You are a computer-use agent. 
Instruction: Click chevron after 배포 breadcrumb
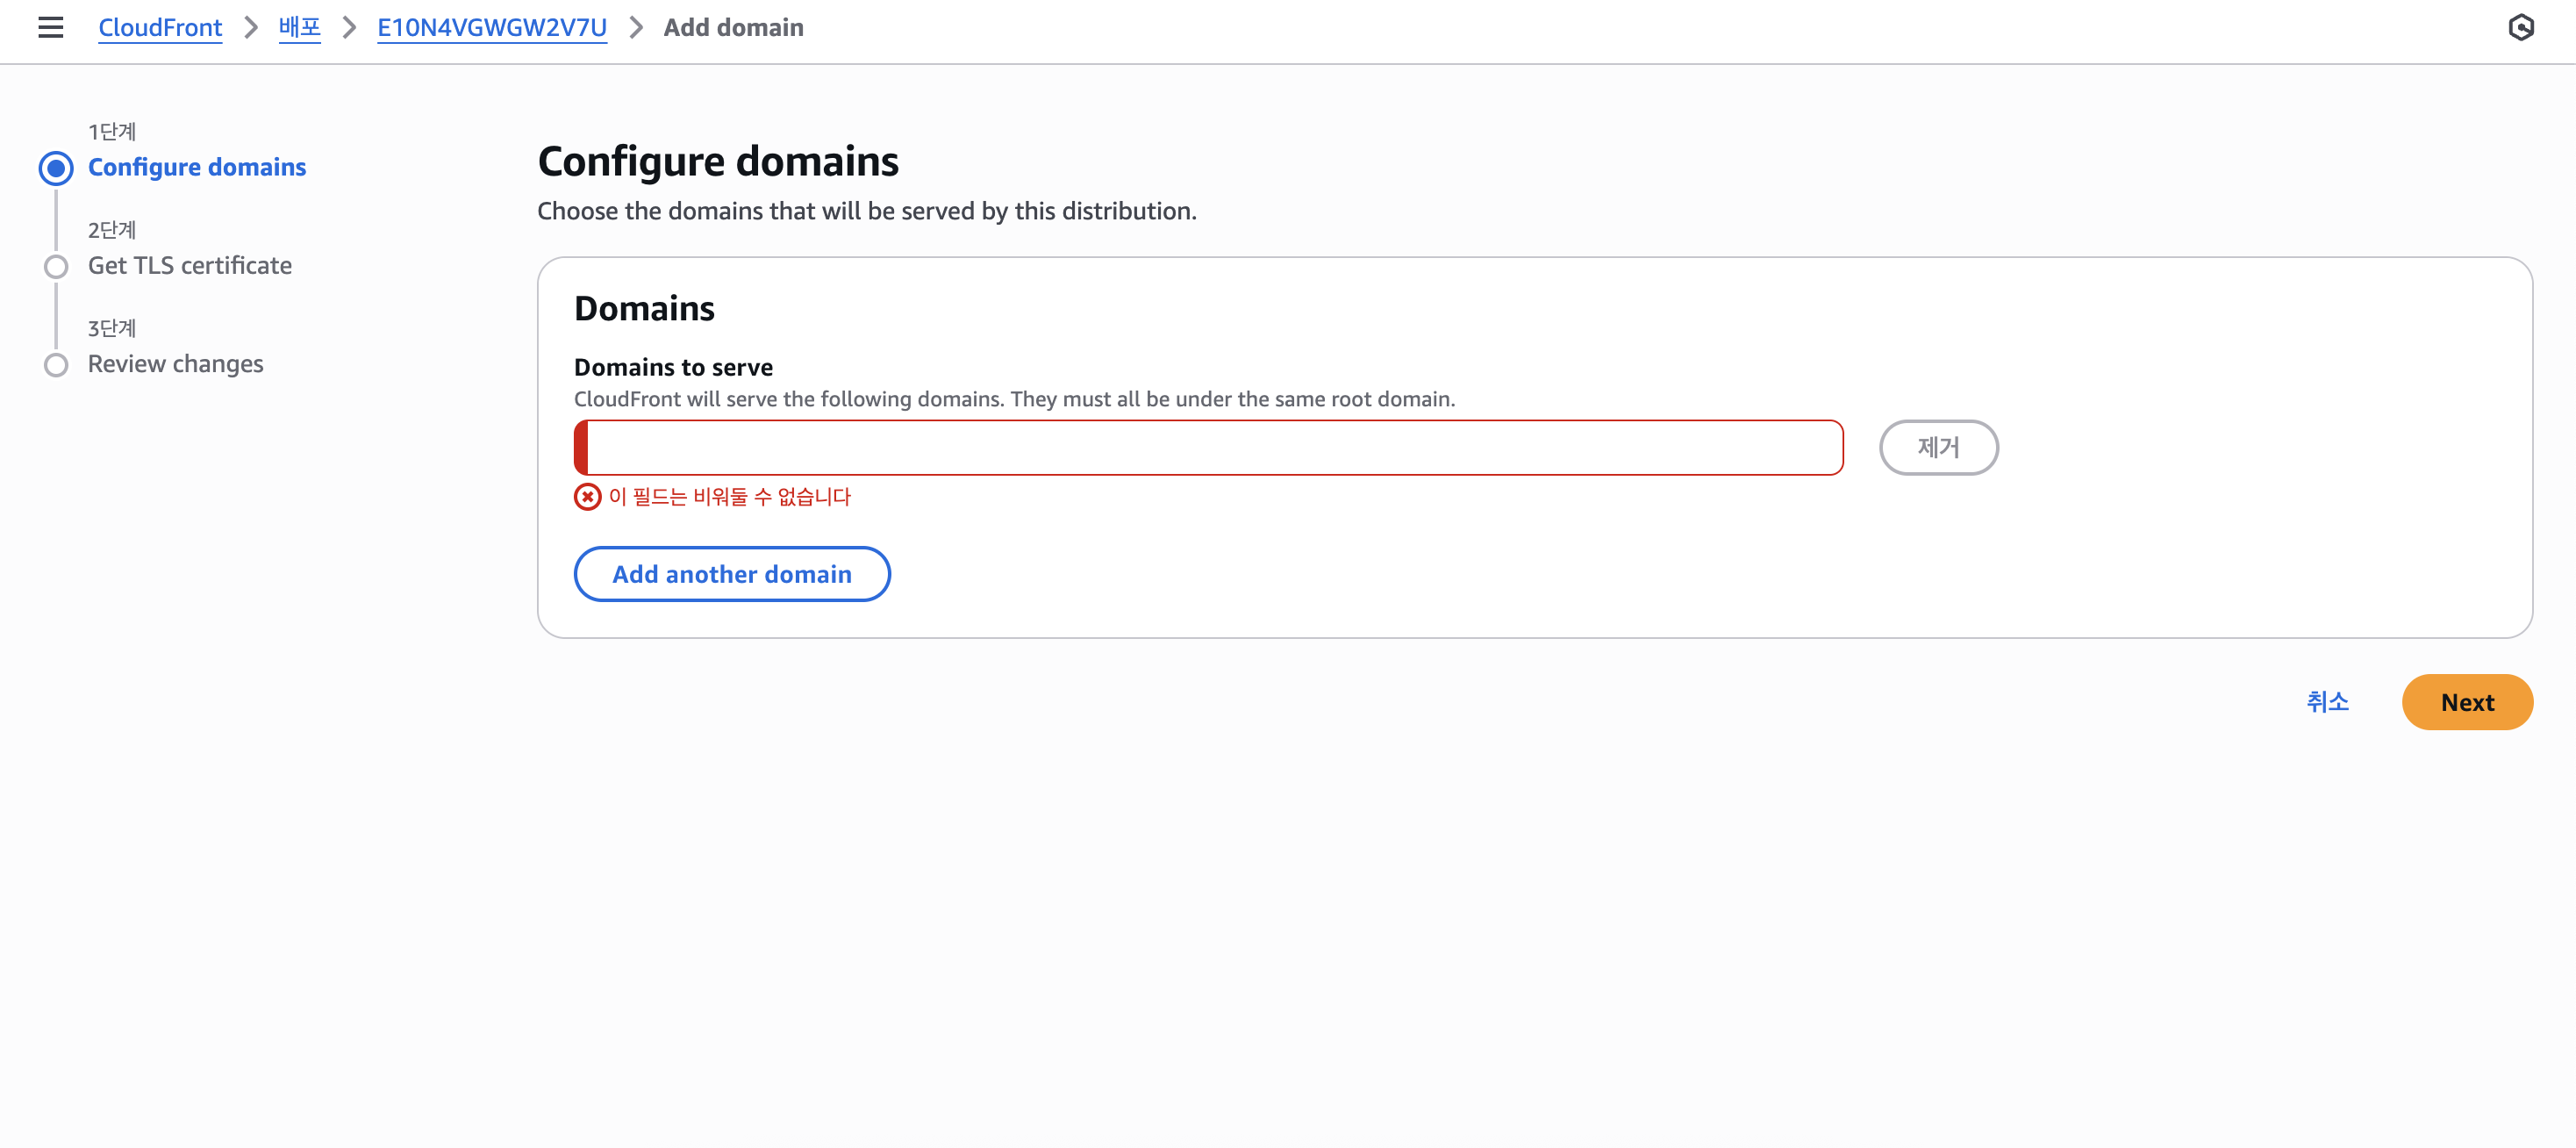click(349, 28)
